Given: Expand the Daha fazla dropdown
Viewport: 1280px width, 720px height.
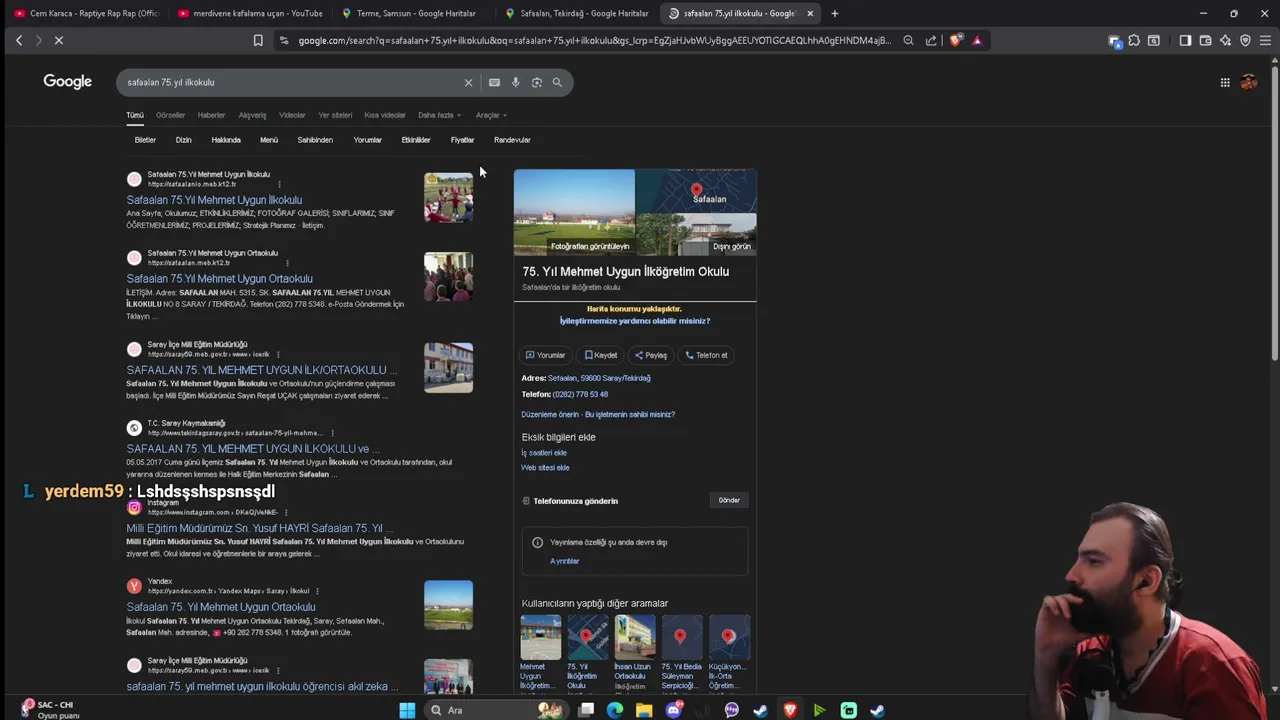Looking at the screenshot, I should tap(439, 115).
